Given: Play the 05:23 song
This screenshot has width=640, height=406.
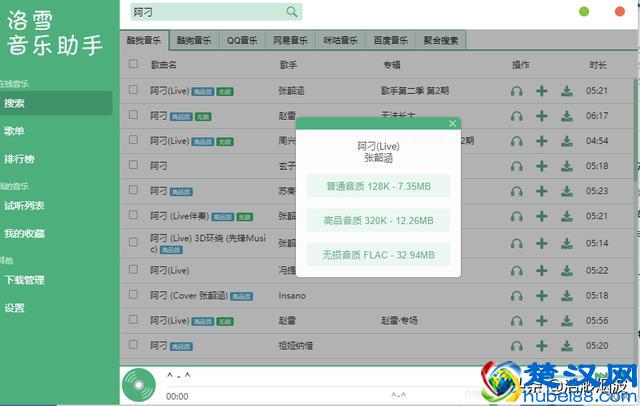Looking at the screenshot, I should point(517,191).
